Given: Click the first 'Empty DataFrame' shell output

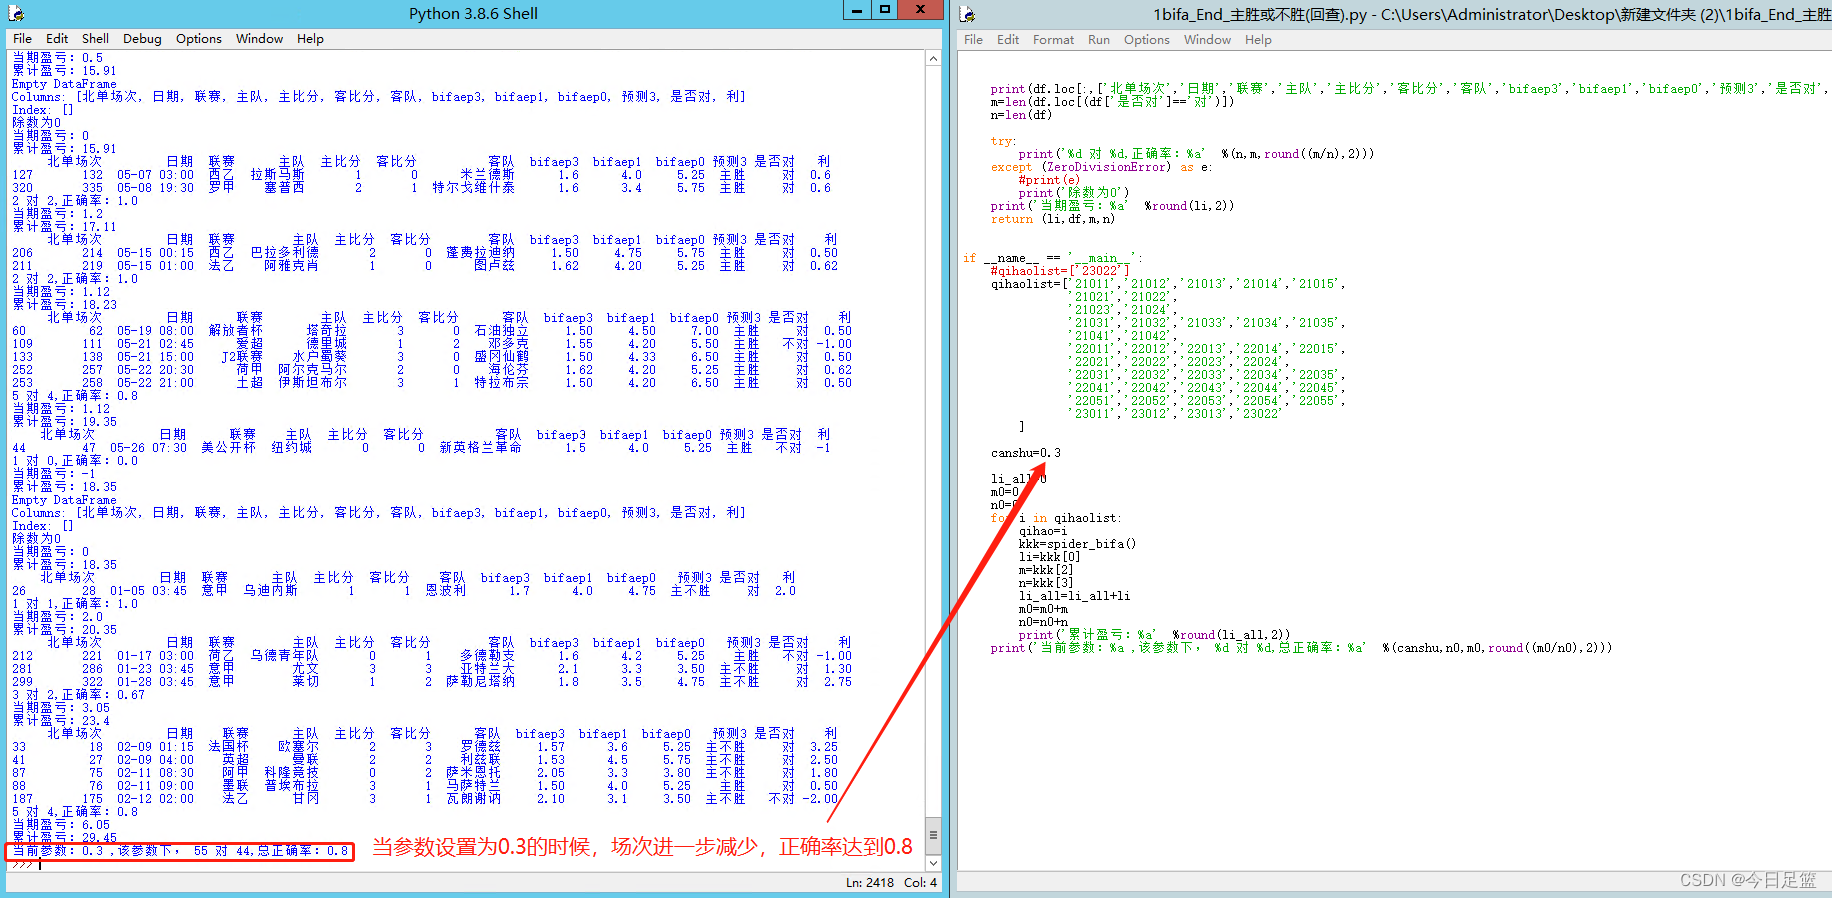Looking at the screenshot, I should click(64, 84).
